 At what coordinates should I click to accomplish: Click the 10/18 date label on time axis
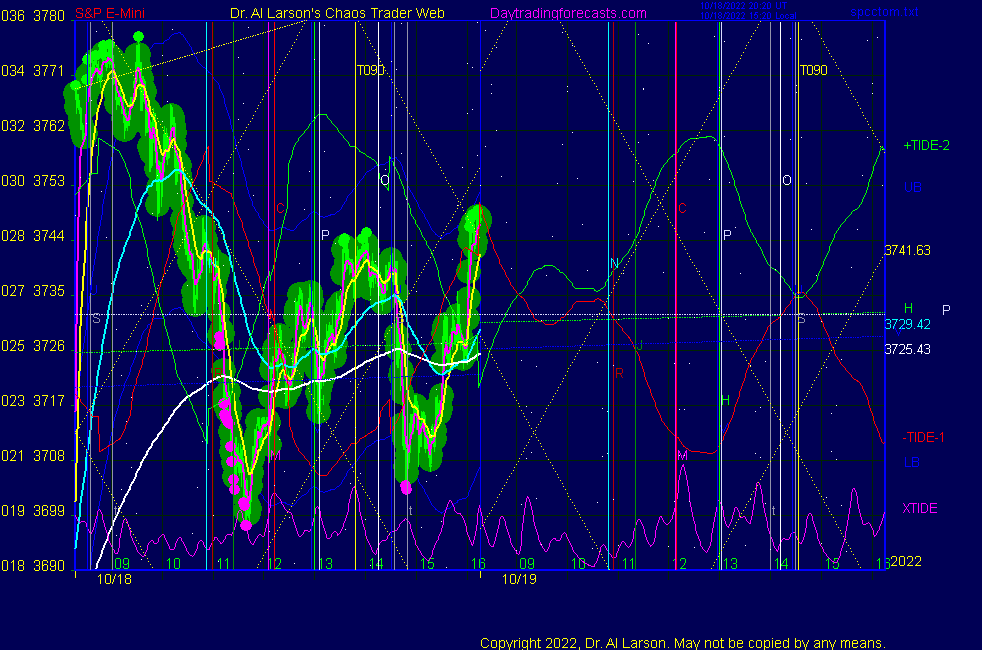click(x=115, y=579)
